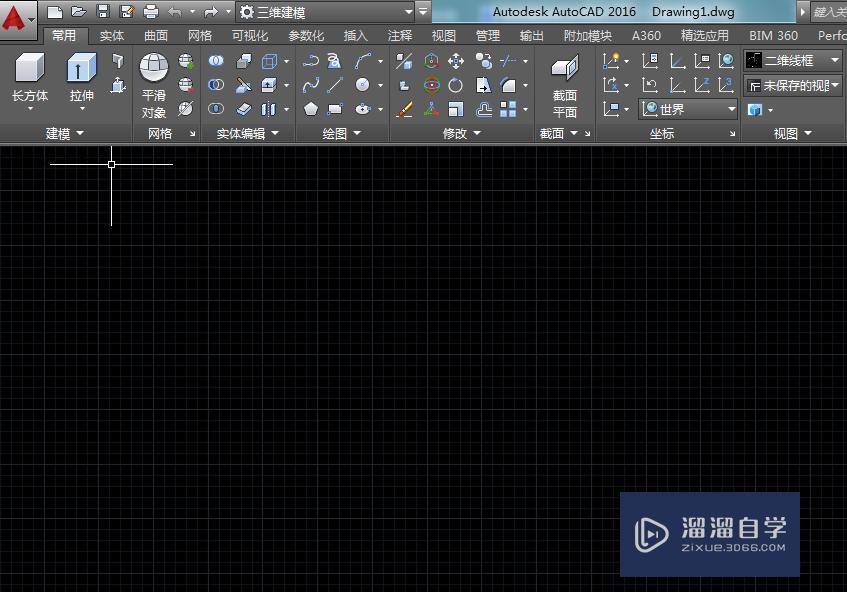Choose the Smooth Object (平滑对象) mesh tool

tap(154, 69)
